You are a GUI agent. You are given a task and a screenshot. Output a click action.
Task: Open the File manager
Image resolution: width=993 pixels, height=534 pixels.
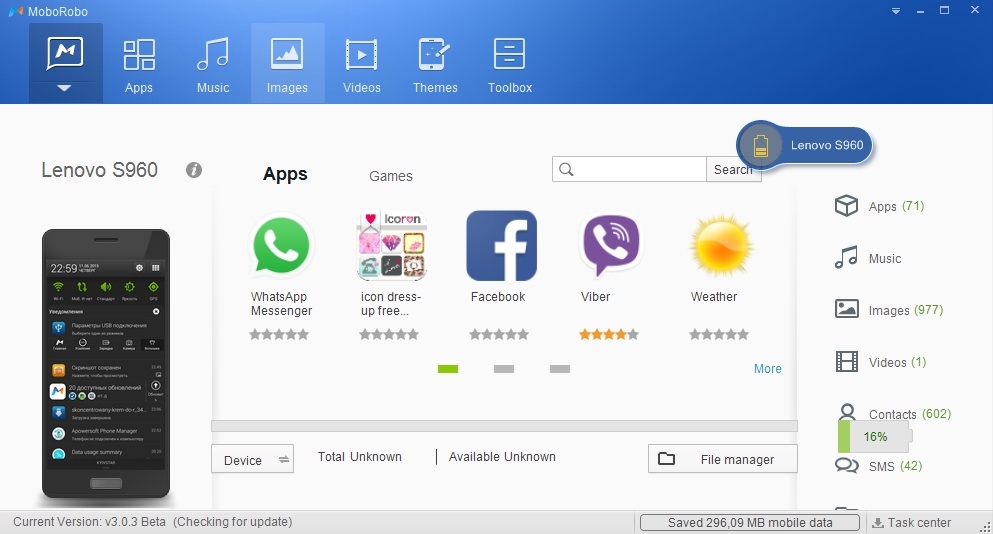pyautogui.click(x=723, y=459)
